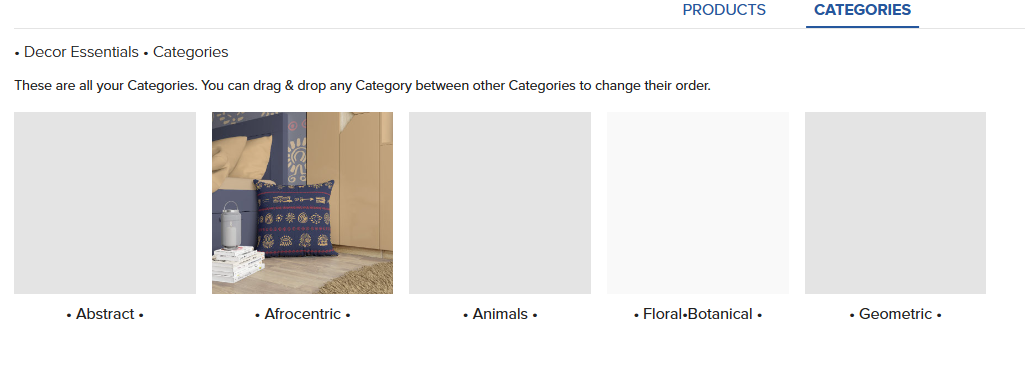Click the Afrocentric category name
This screenshot has width=1025, height=374.
pos(303,314)
